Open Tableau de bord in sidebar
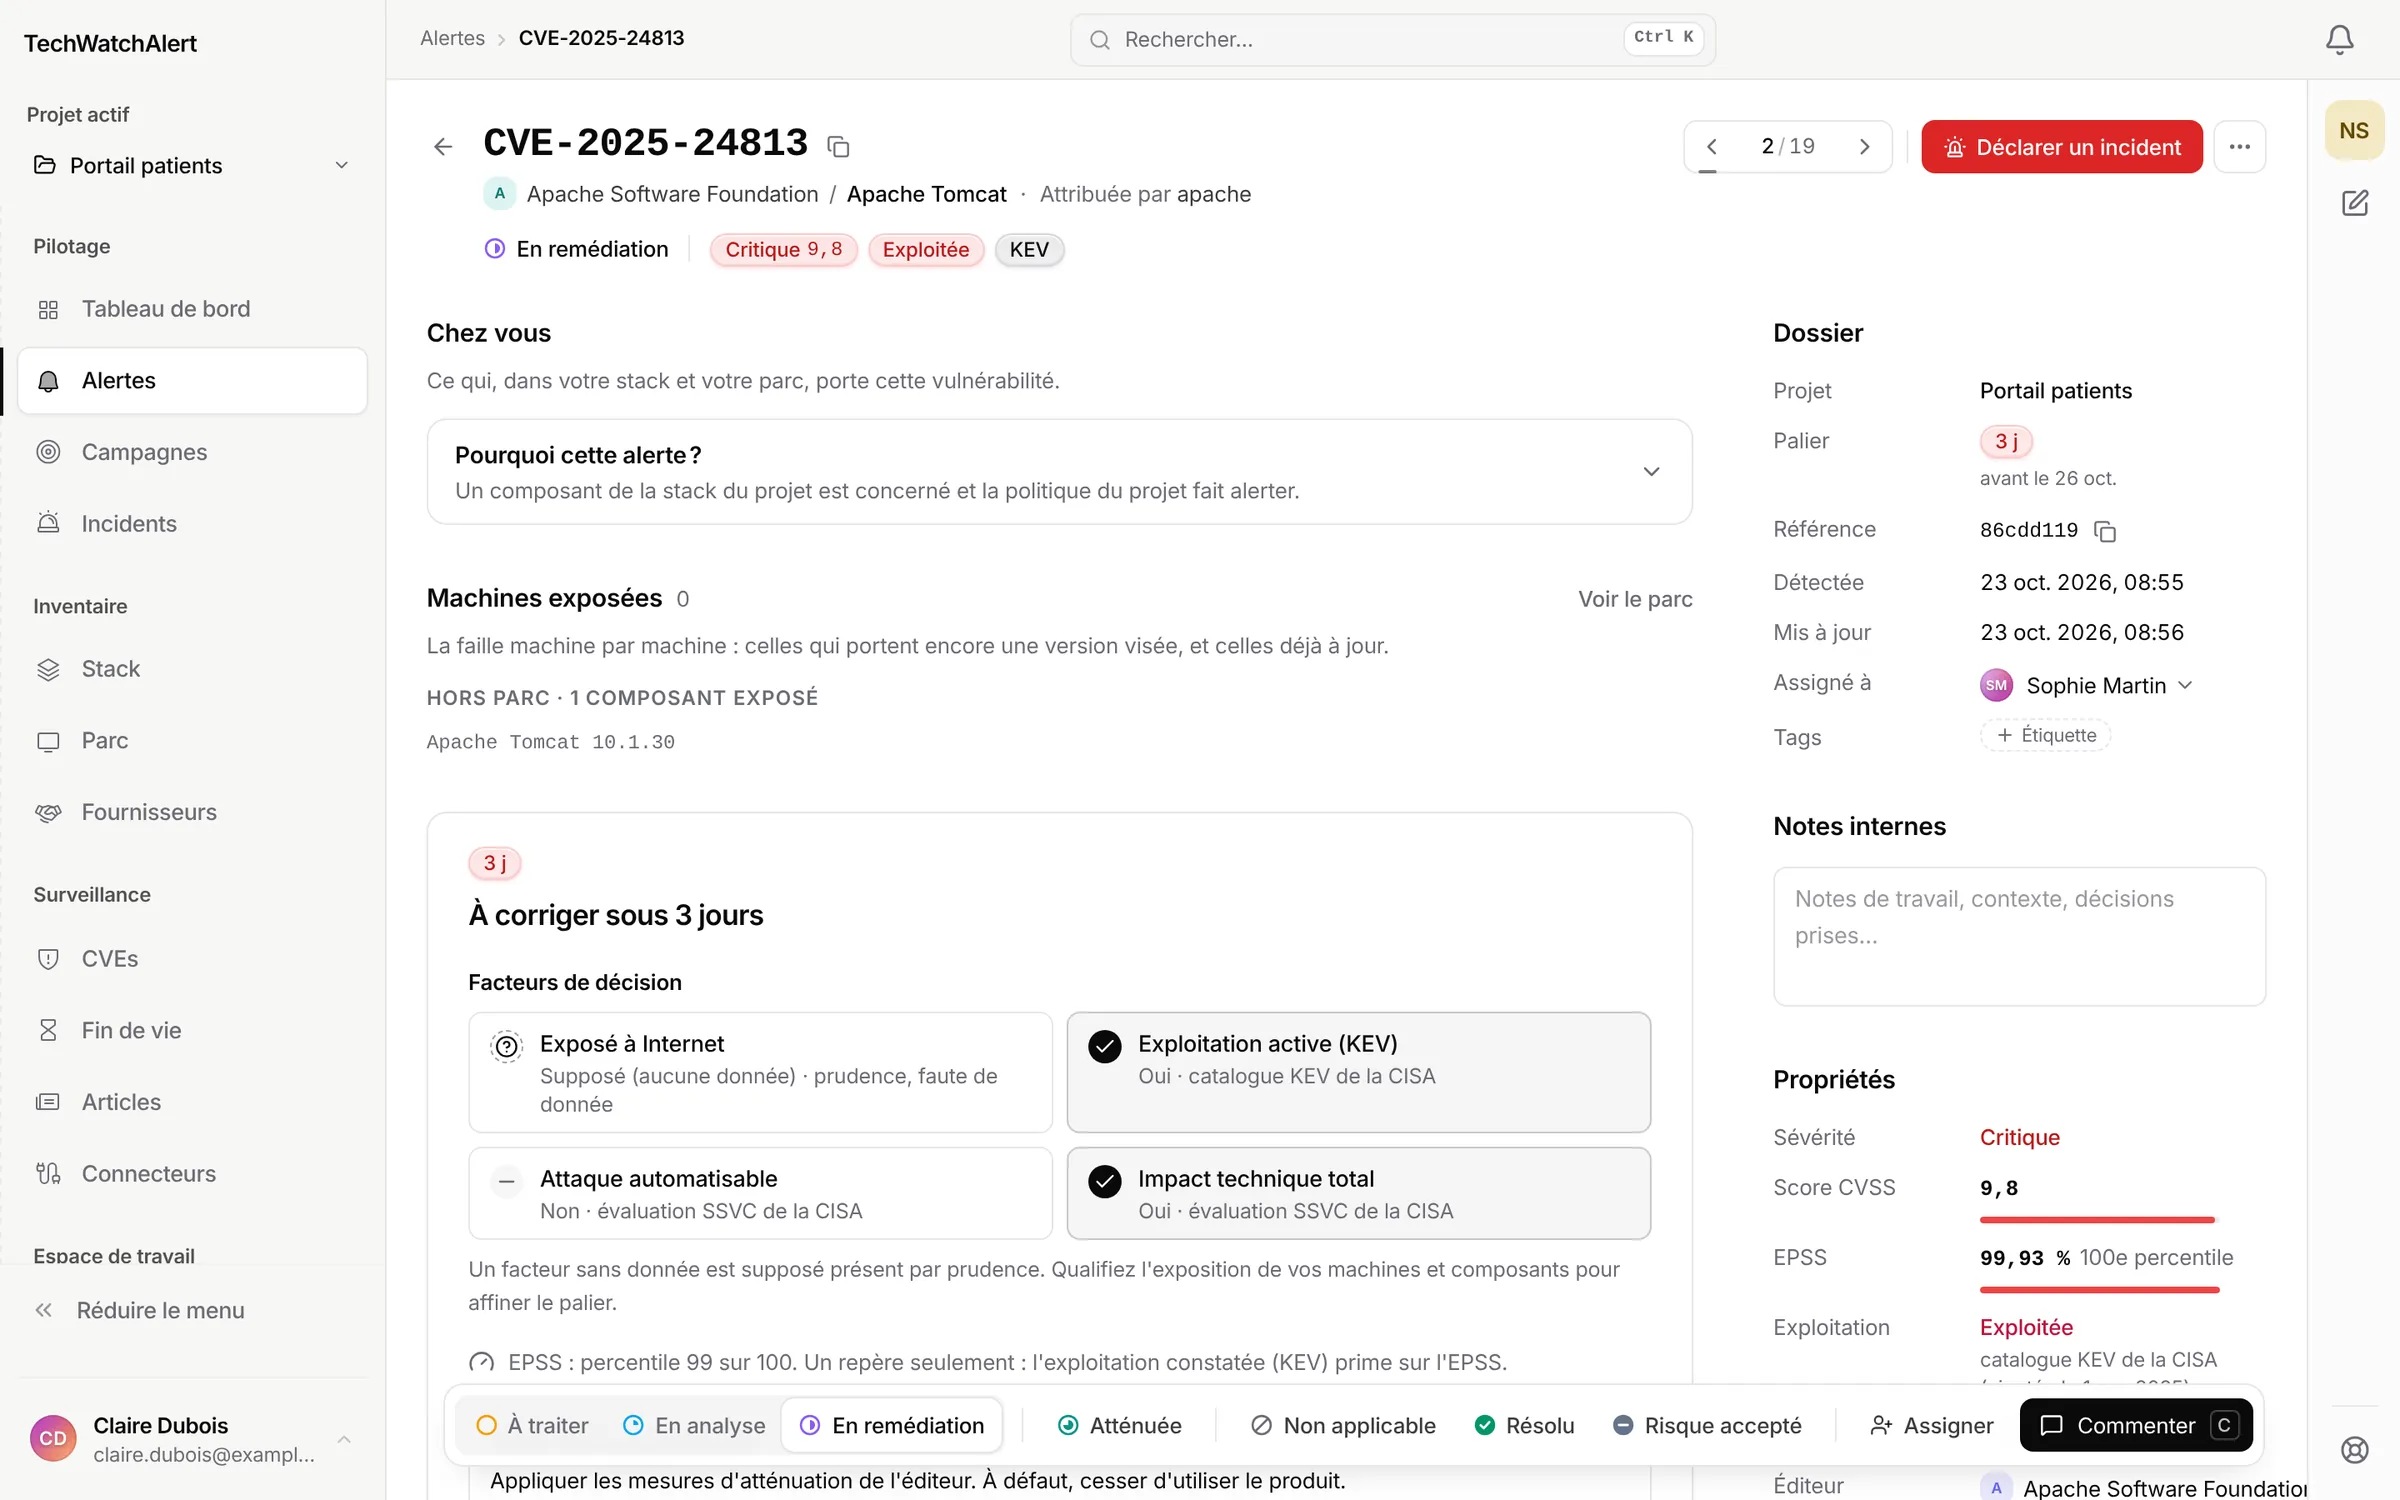 (192, 309)
